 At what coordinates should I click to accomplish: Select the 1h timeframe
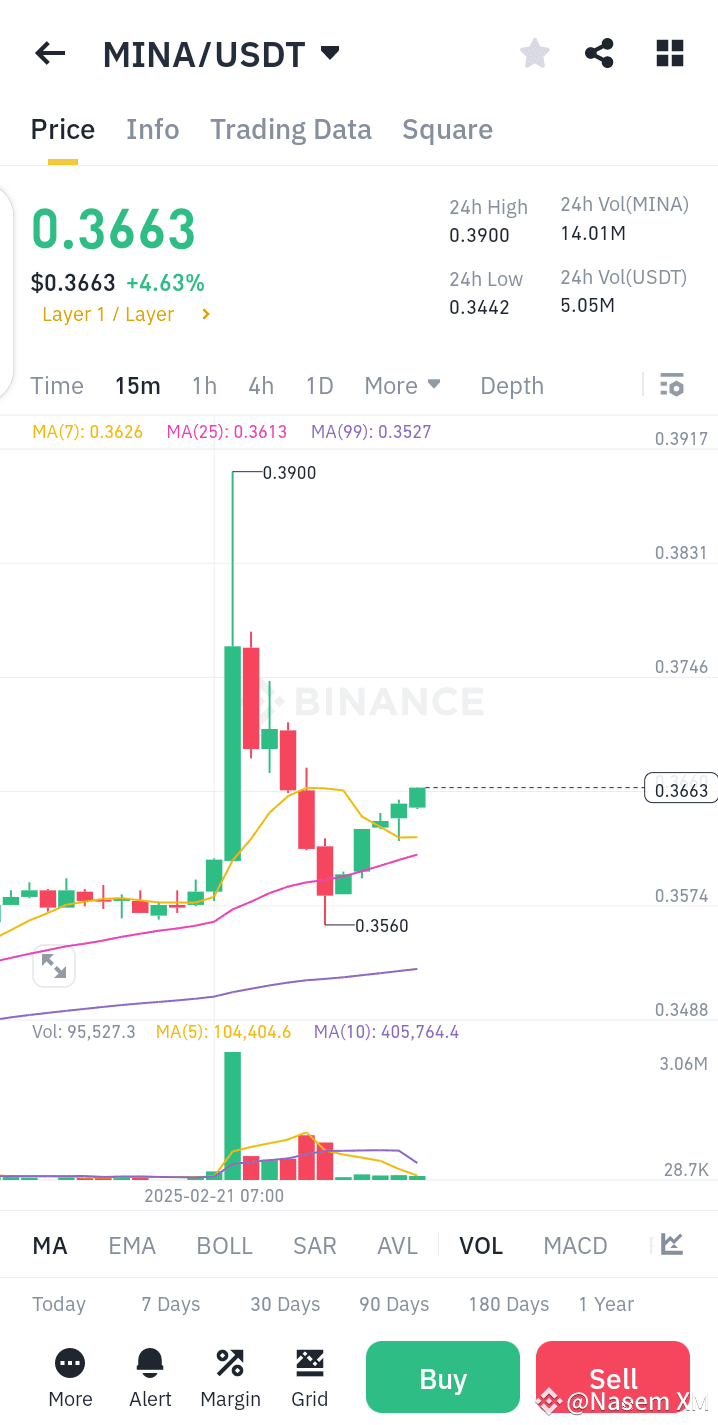pyautogui.click(x=204, y=385)
